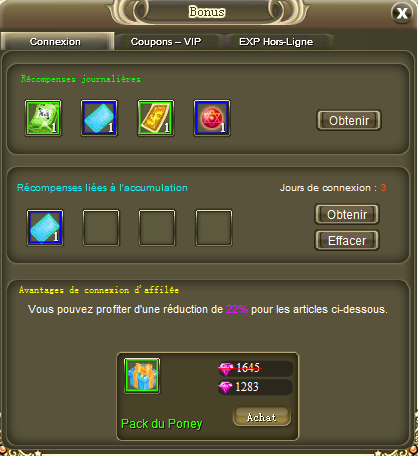Click the blue ticket daily reward icon
The width and height of the screenshot is (418, 456).
(99, 118)
